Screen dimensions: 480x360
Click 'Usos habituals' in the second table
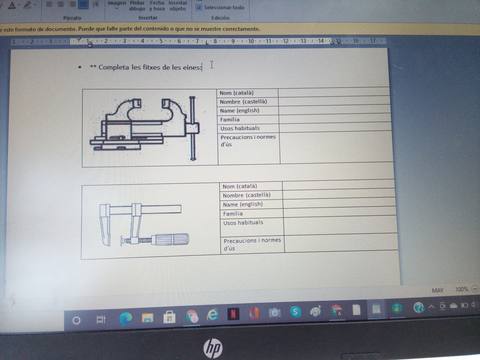click(243, 222)
